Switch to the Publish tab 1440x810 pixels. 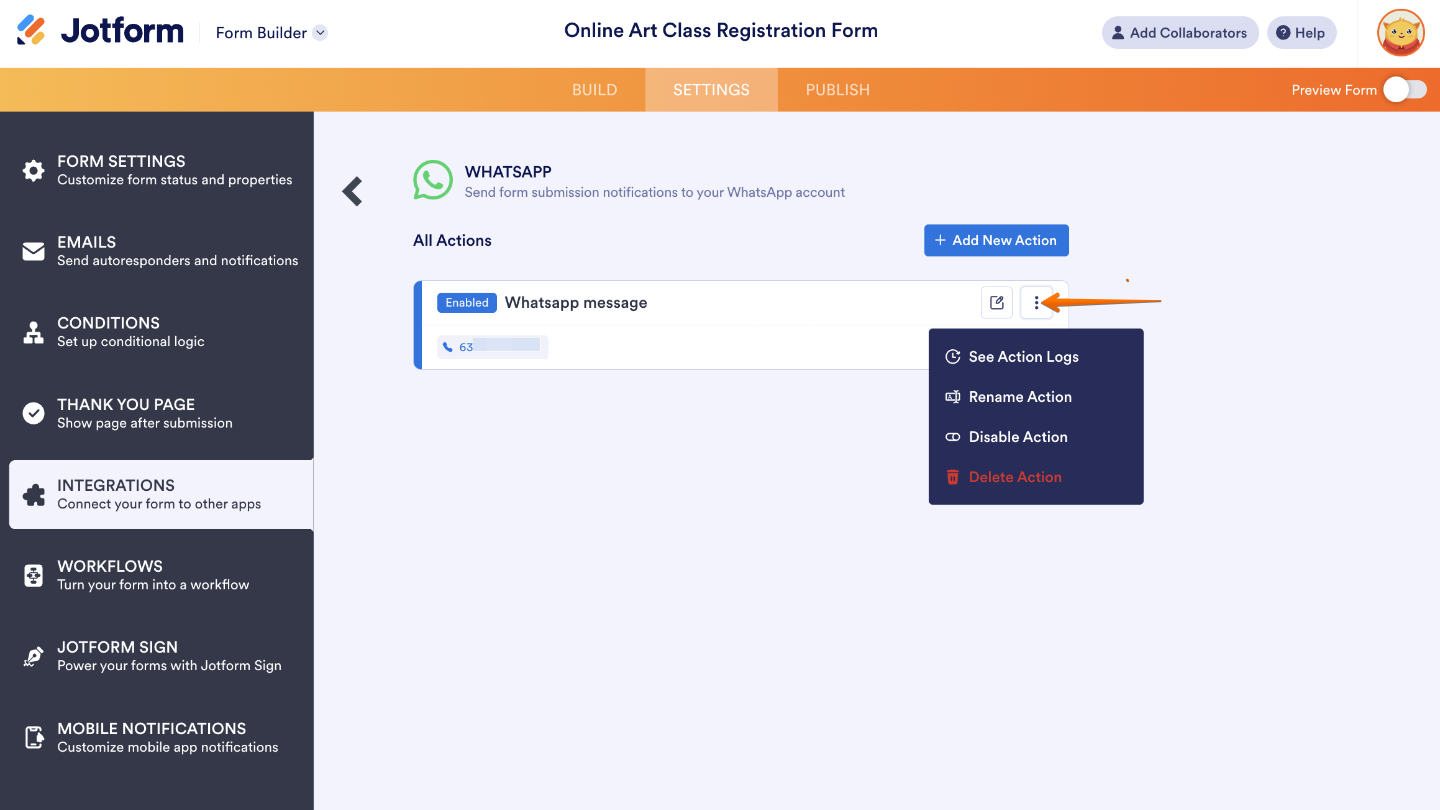pos(837,89)
